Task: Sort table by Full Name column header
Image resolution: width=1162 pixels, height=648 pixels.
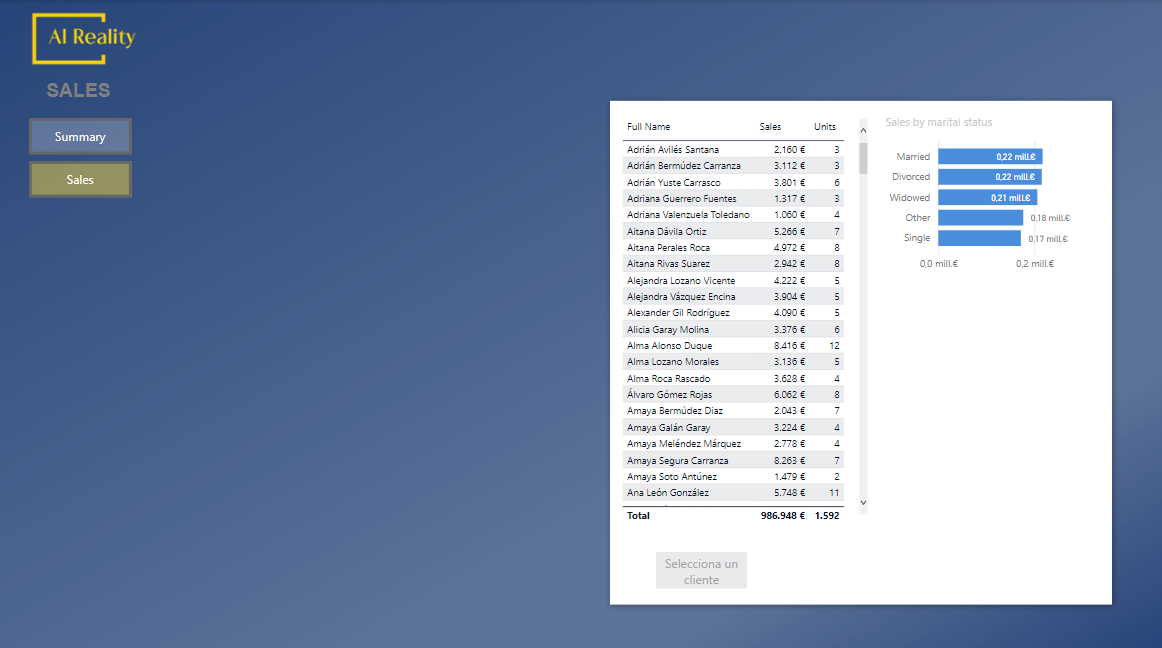Action: pyautogui.click(x=649, y=127)
